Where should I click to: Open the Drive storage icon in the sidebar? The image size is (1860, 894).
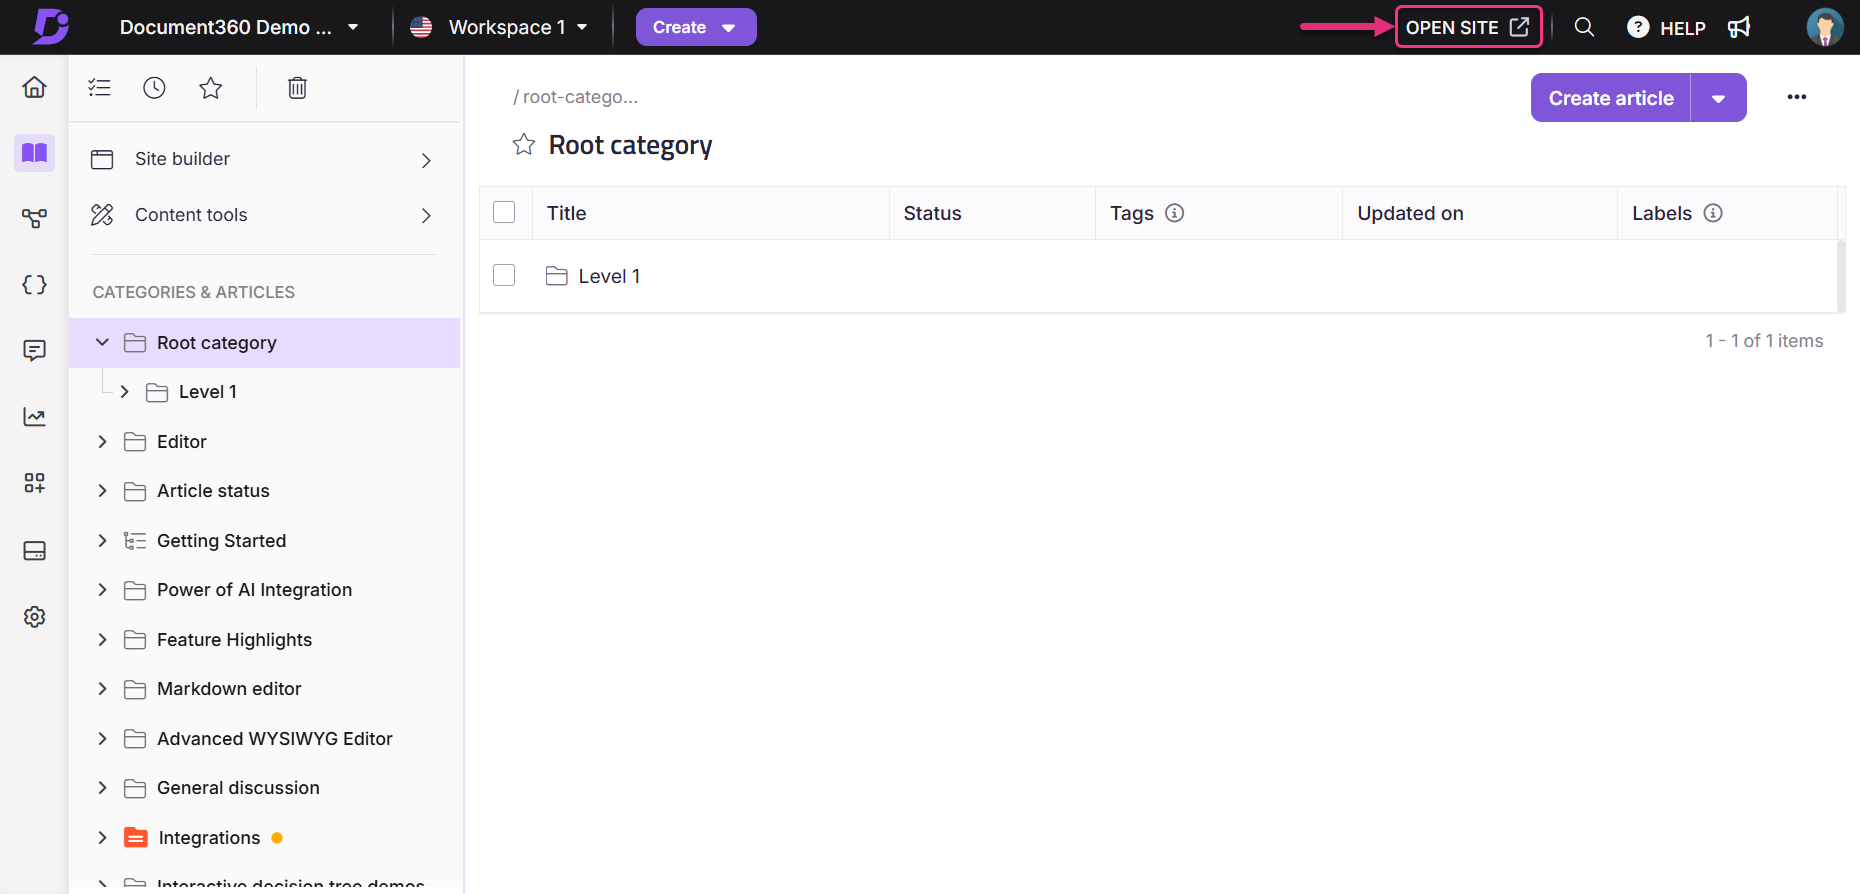point(35,551)
